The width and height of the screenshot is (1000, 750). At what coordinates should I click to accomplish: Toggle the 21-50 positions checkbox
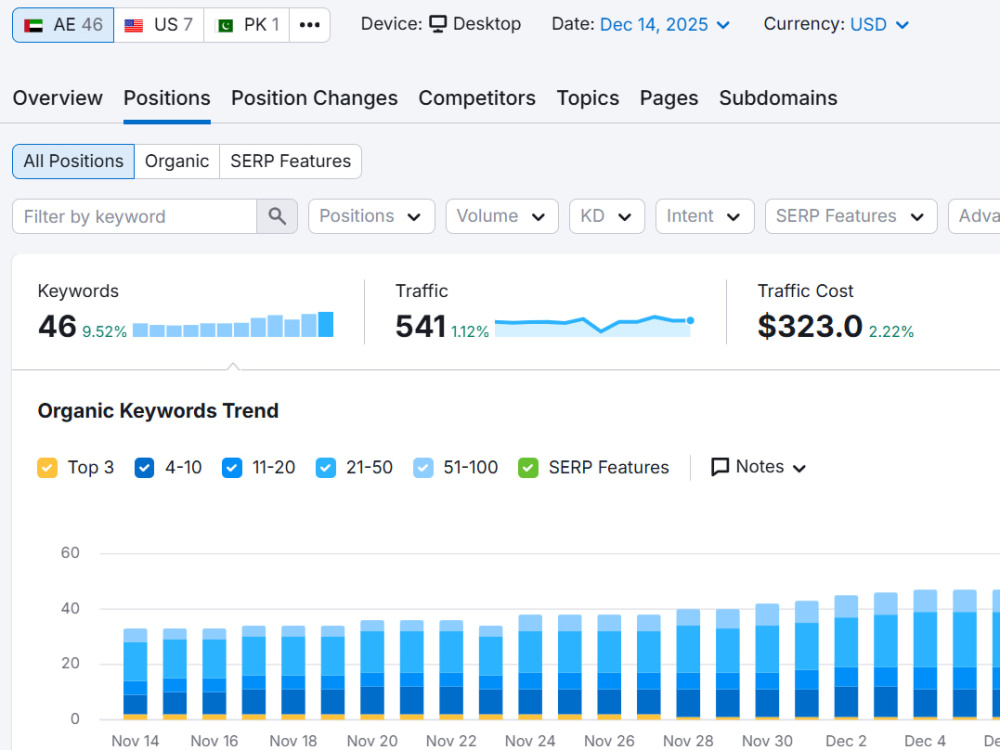point(325,467)
